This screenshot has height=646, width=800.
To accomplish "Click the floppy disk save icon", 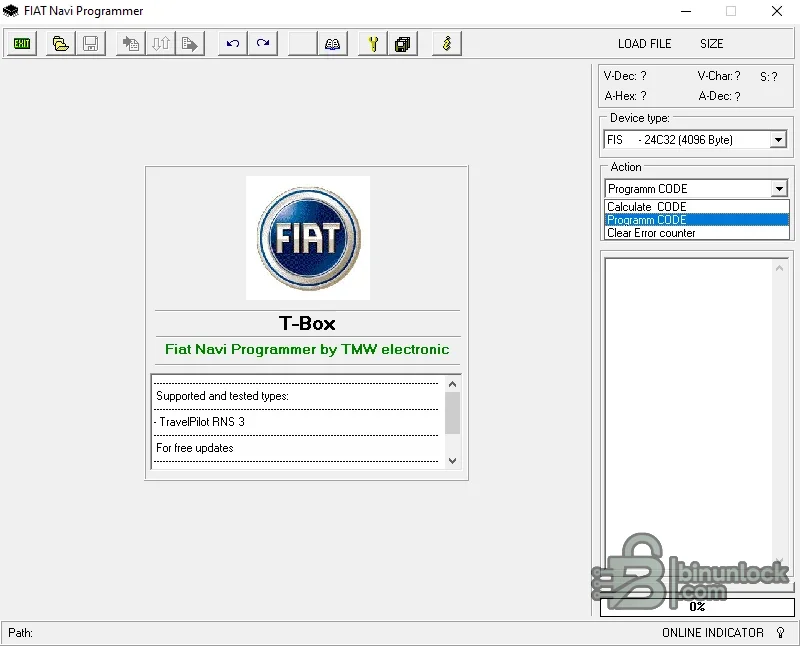I will [x=90, y=43].
